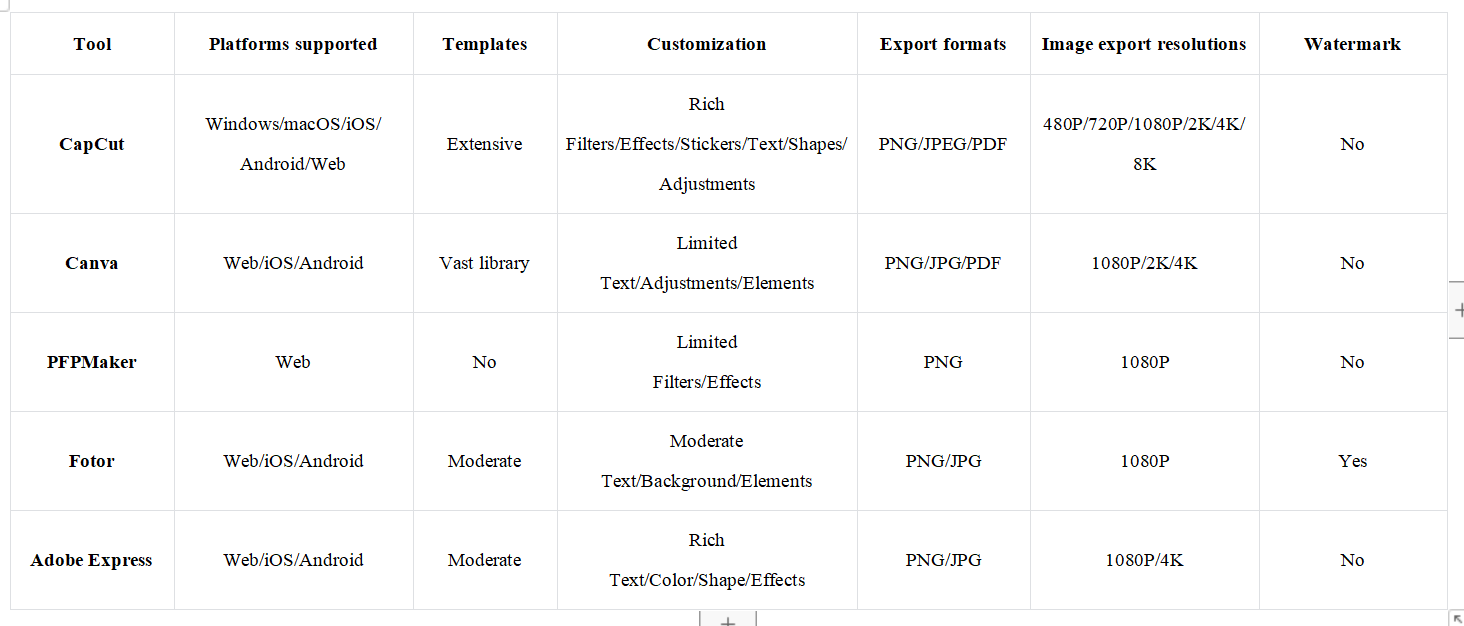This screenshot has height=626, width=1464.
Task: Click the table resize handle at bottom-right corner
Action: pyautogui.click(x=1455, y=617)
